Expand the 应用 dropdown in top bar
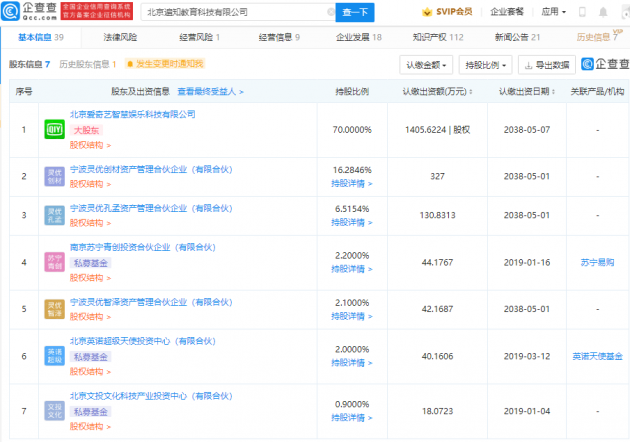 [x=580, y=12]
